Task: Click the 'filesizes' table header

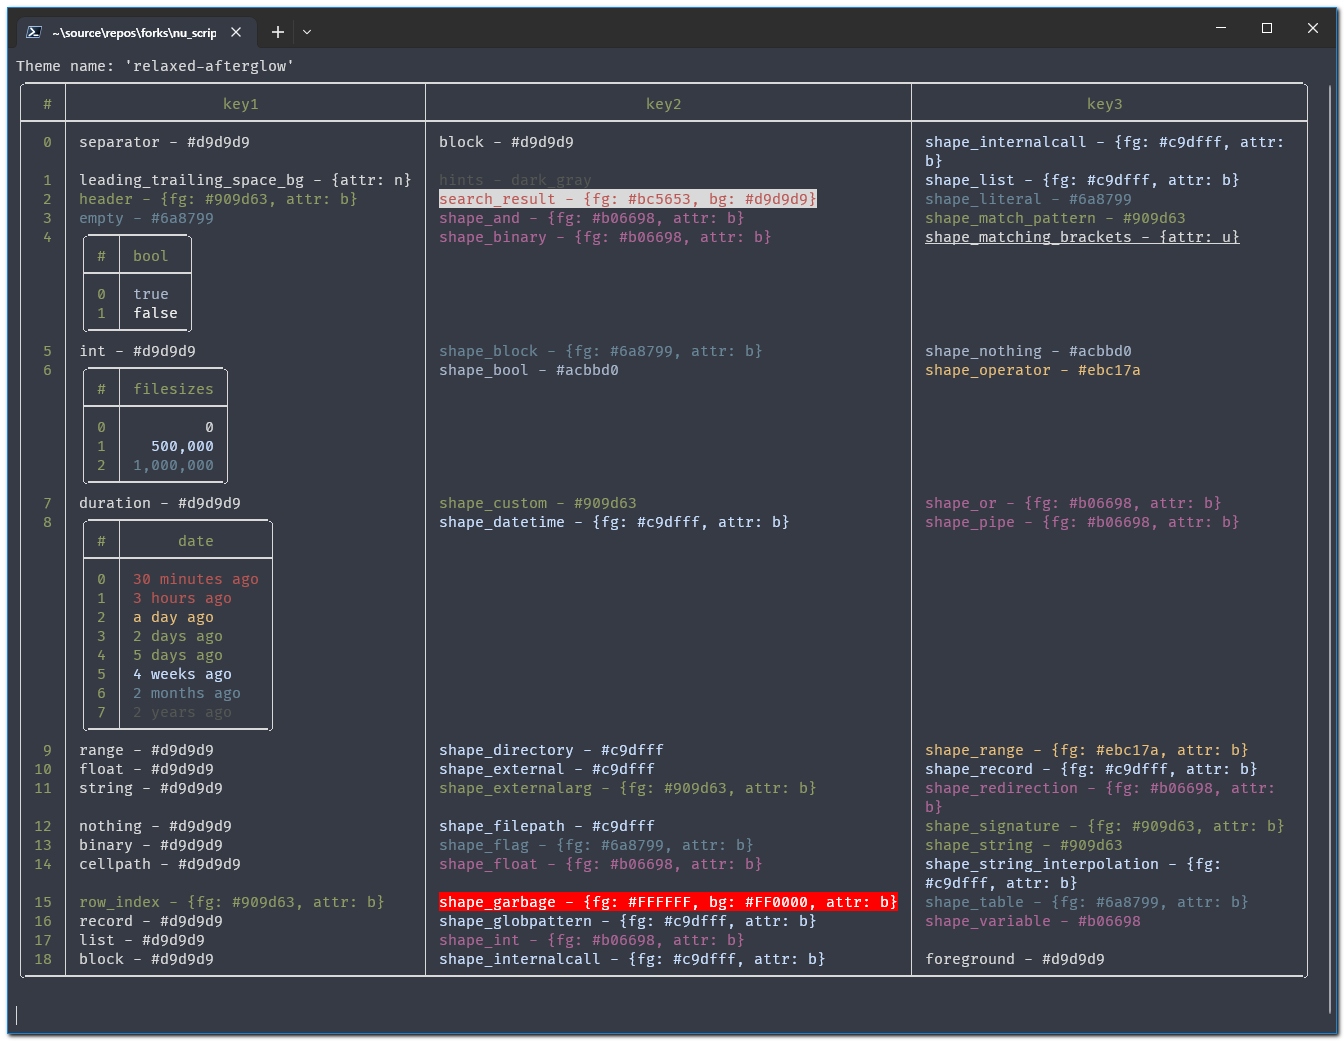Action: point(174,389)
